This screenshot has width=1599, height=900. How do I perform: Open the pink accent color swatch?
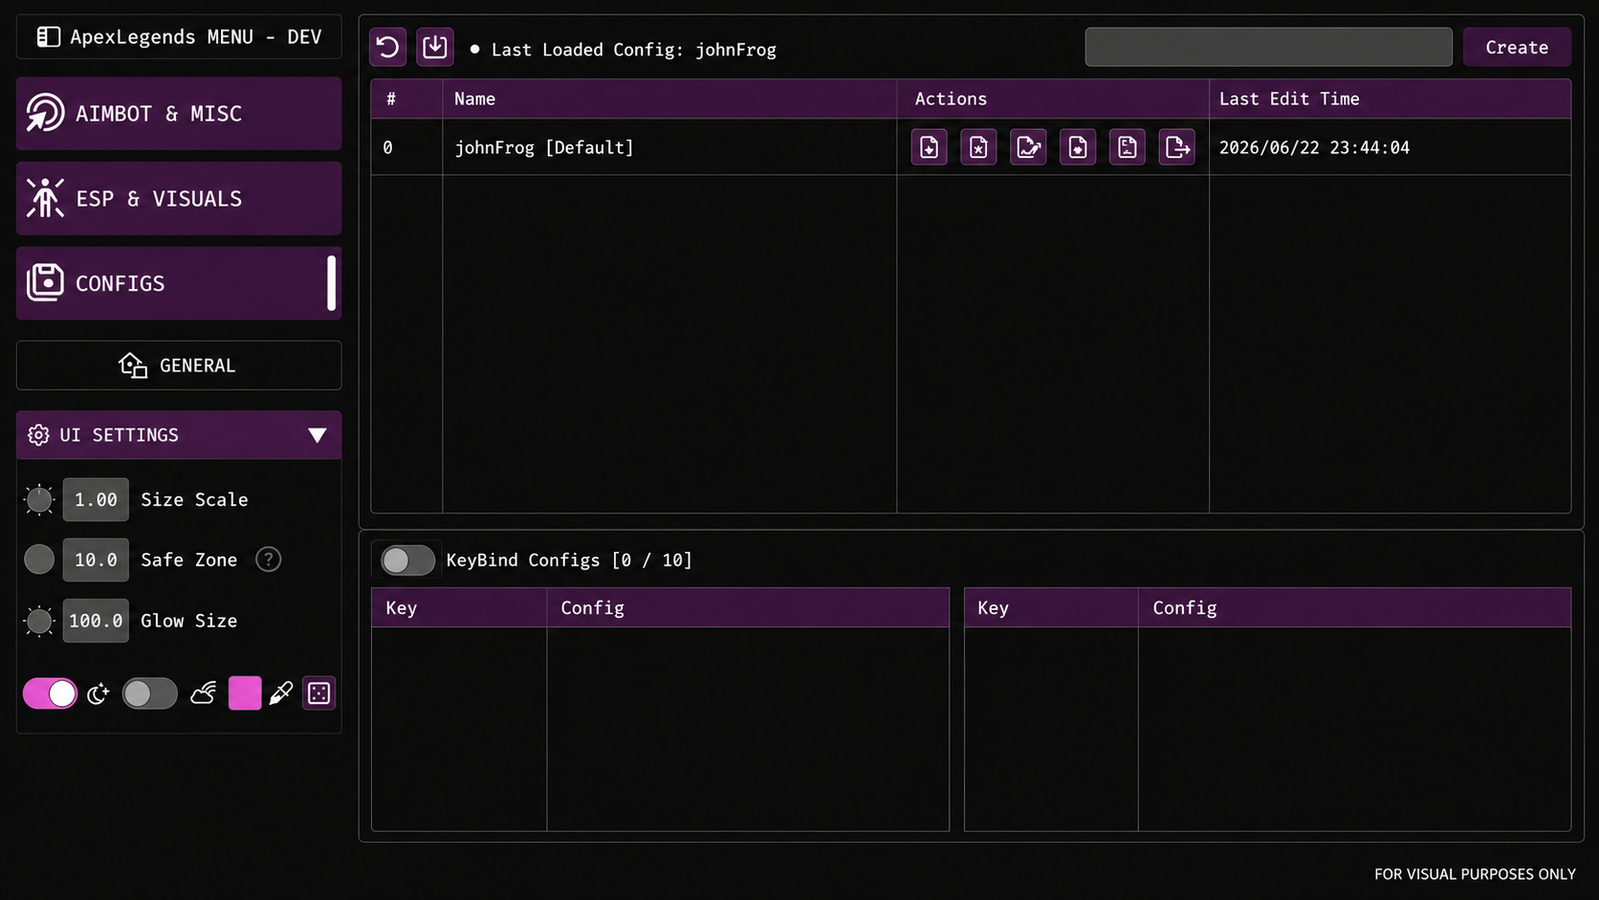245,693
